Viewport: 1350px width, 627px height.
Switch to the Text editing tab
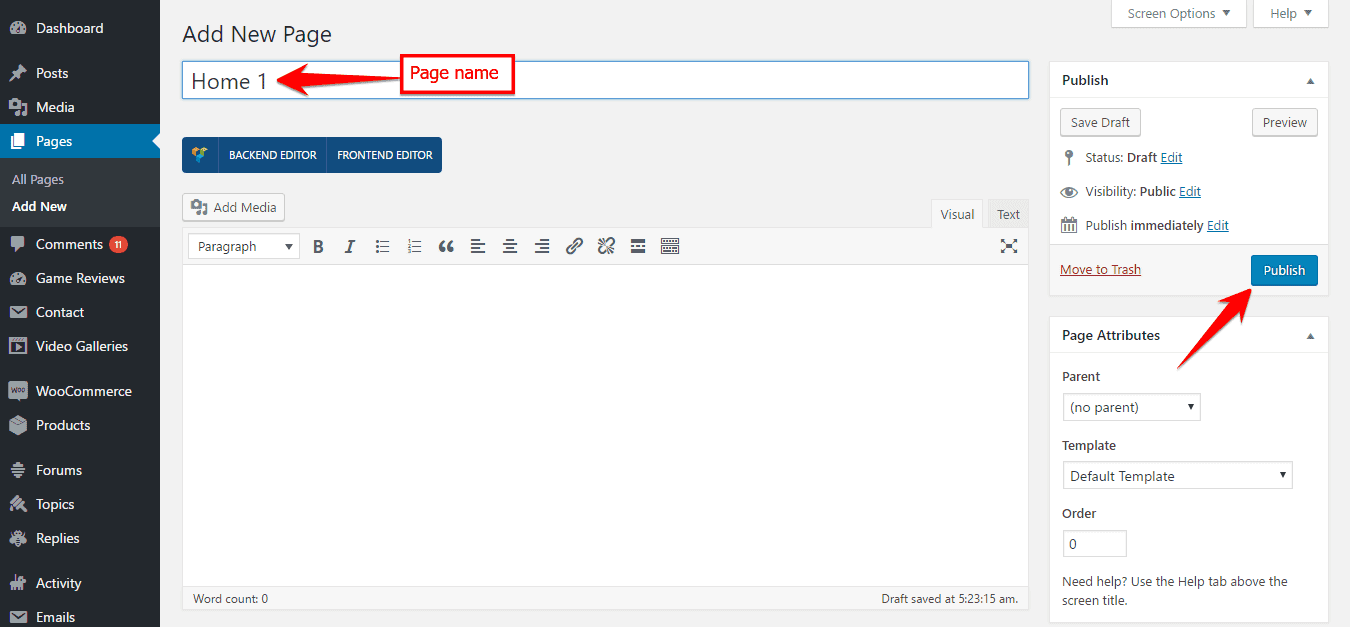tap(1007, 213)
